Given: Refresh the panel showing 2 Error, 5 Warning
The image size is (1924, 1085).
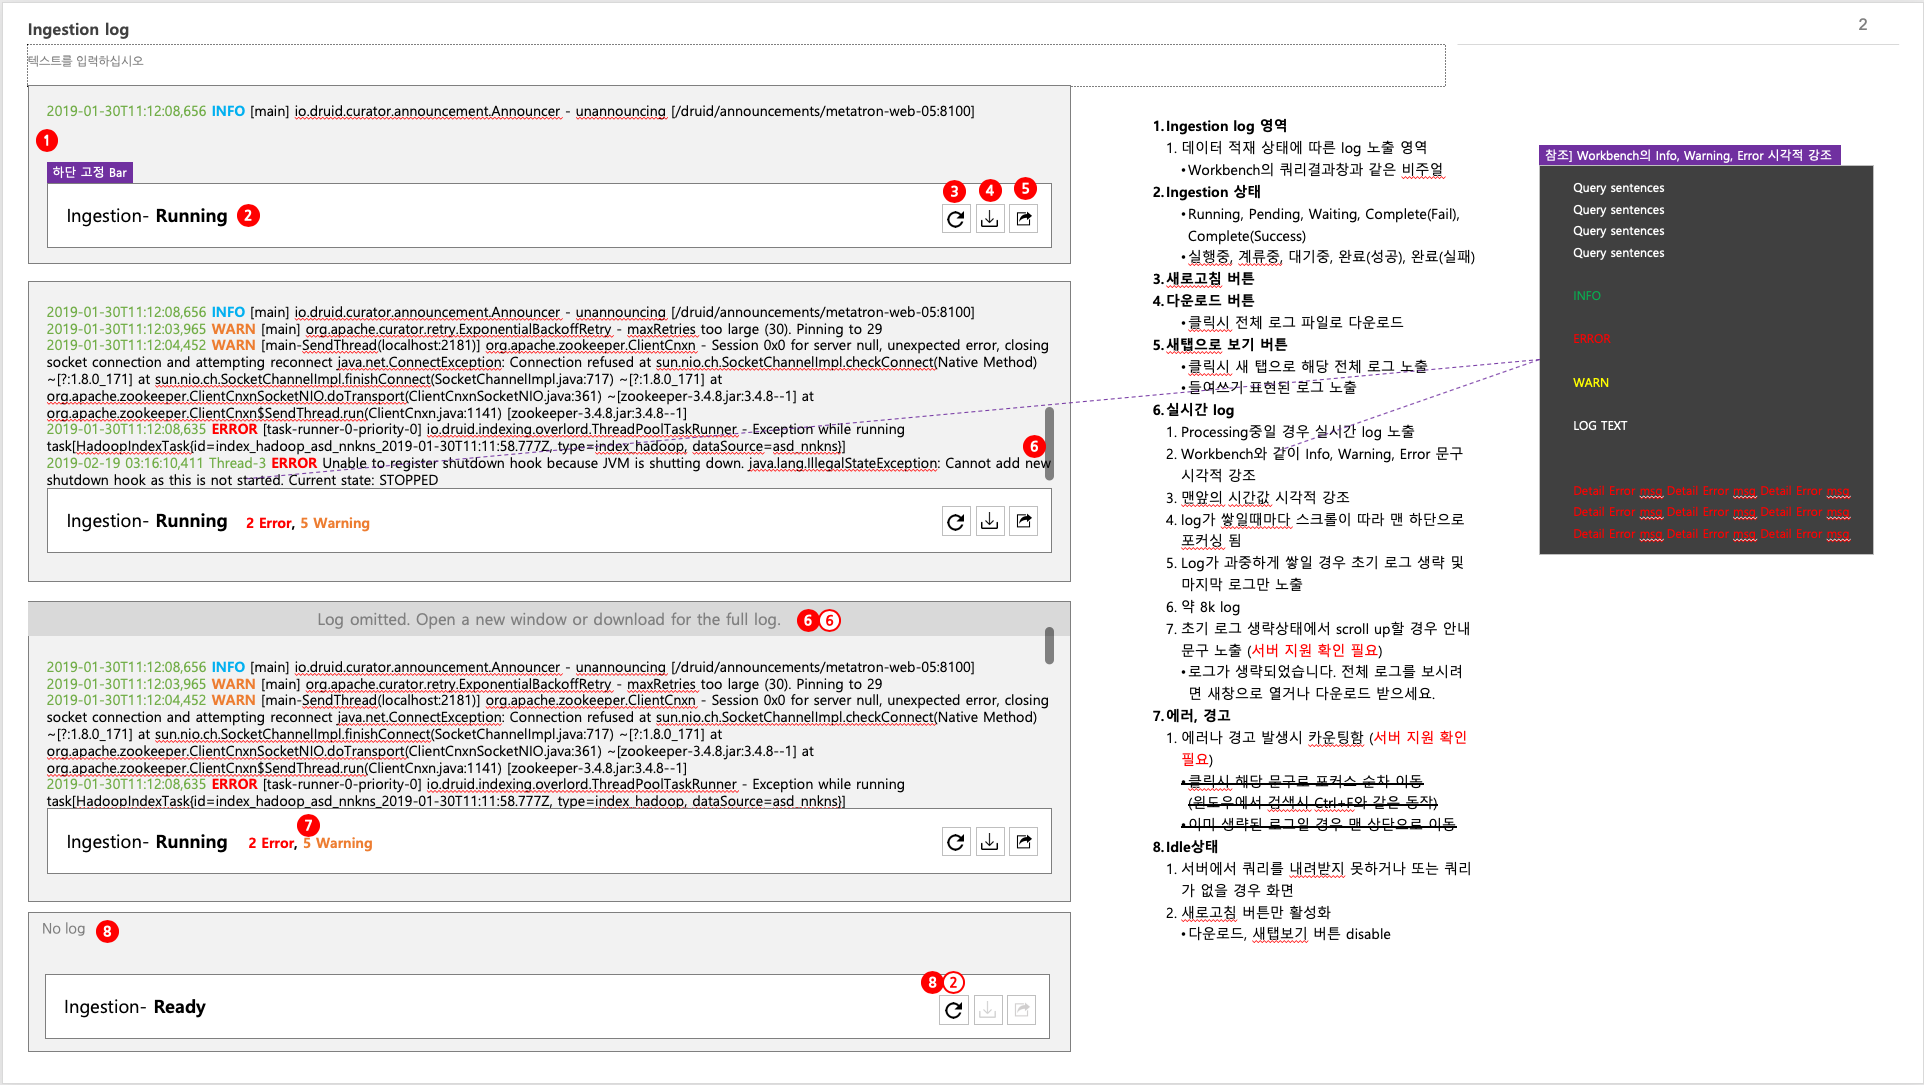Looking at the screenshot, I should click(955, 520).
